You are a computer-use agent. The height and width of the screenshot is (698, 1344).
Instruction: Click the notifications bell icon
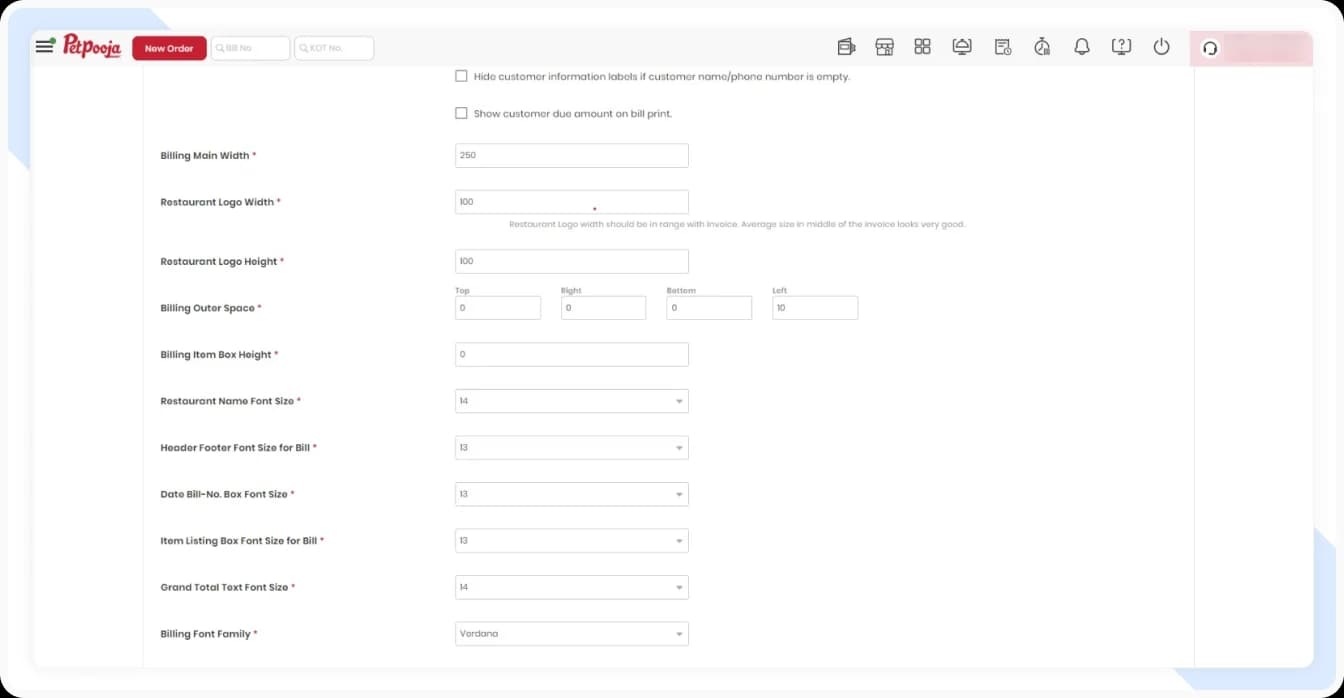(1081, 47)
